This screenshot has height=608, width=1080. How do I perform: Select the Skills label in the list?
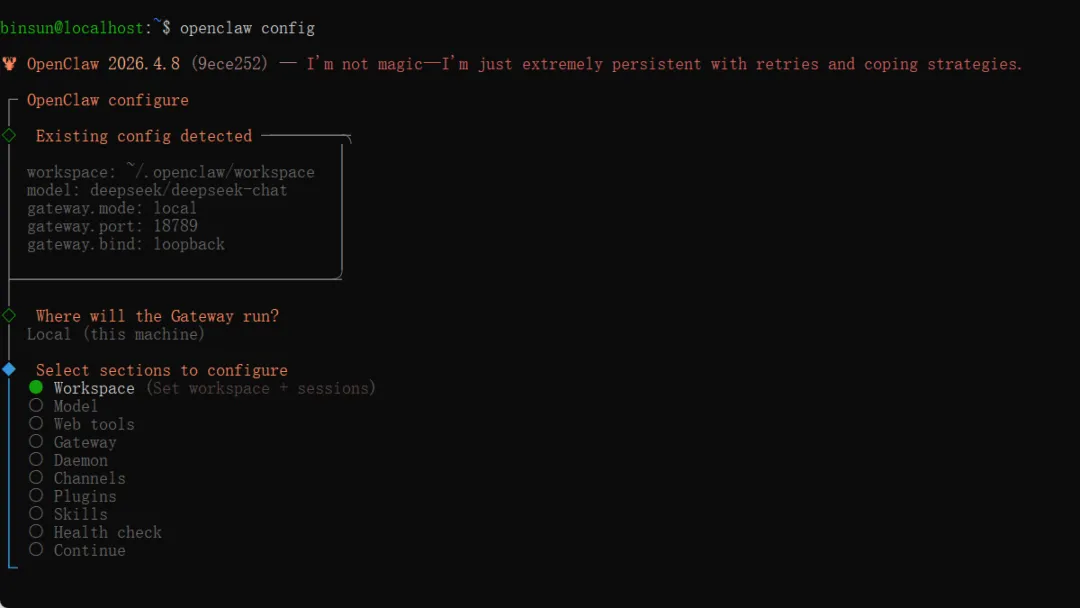81,514
